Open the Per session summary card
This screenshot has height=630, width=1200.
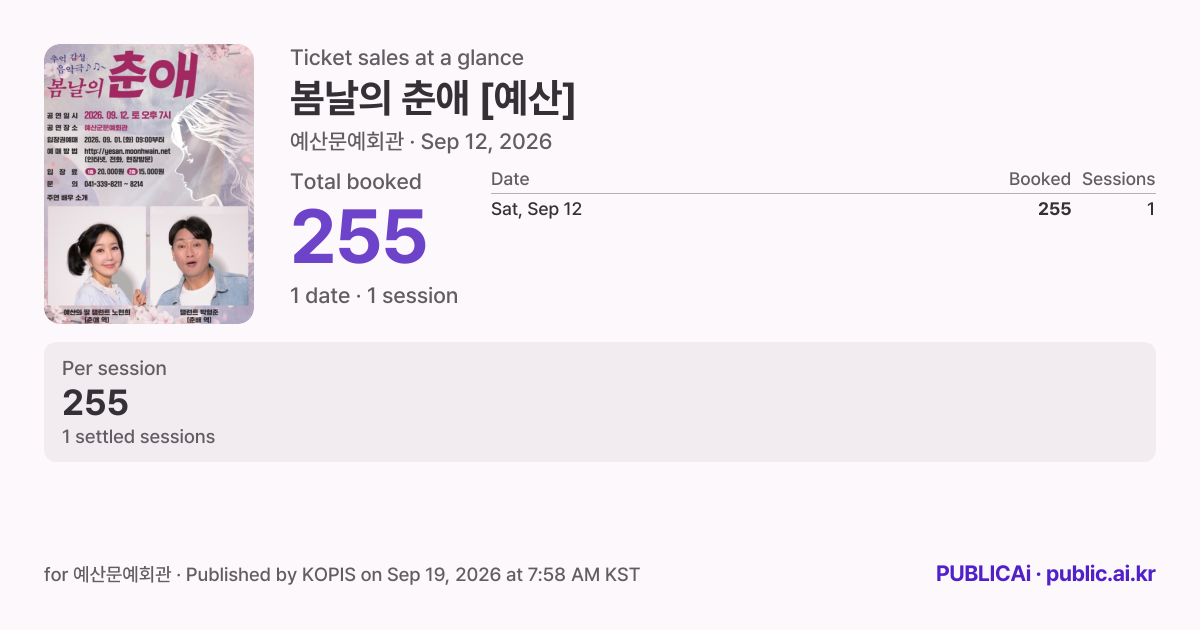[600, 402]
